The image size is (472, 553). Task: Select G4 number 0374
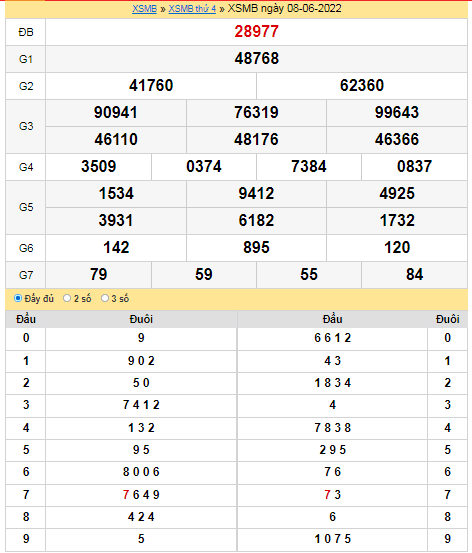[204, 166]
